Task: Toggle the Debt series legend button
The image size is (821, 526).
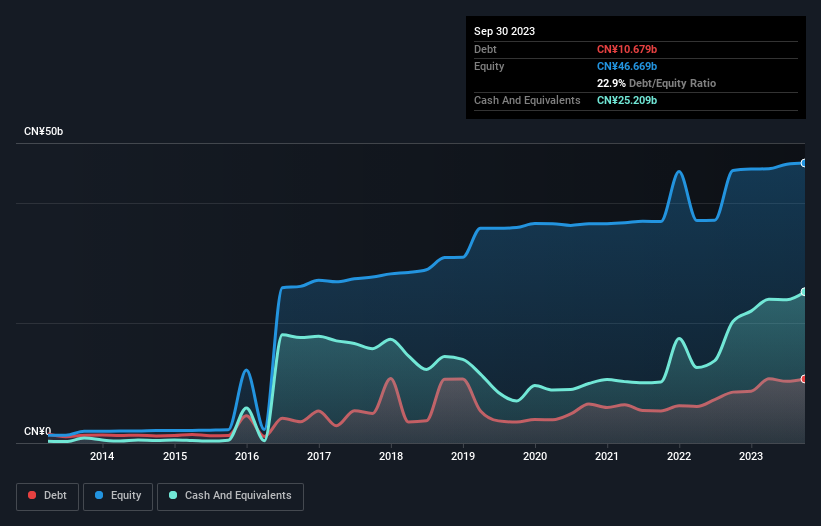Action: [x=47, y=496]
